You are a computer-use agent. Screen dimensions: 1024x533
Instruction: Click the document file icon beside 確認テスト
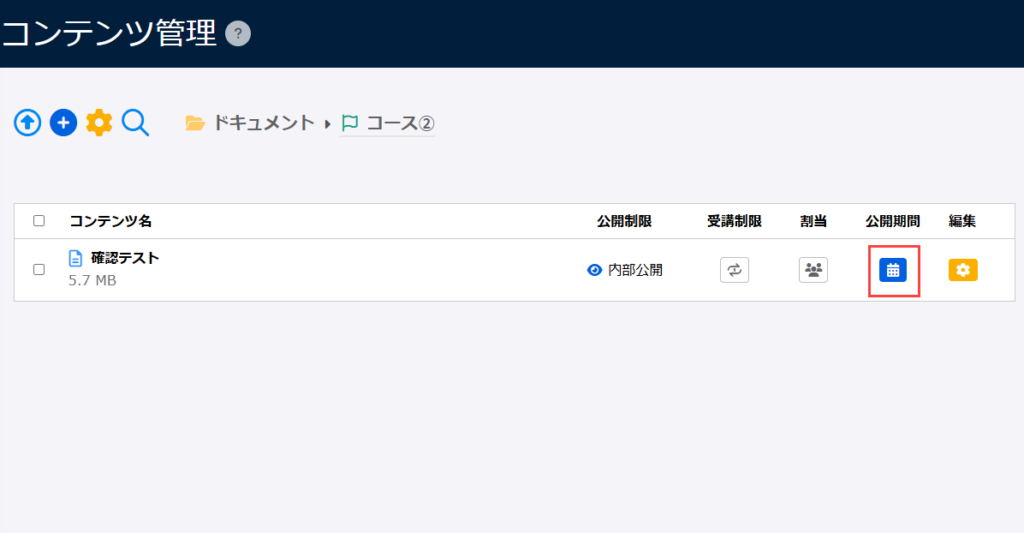75,258
